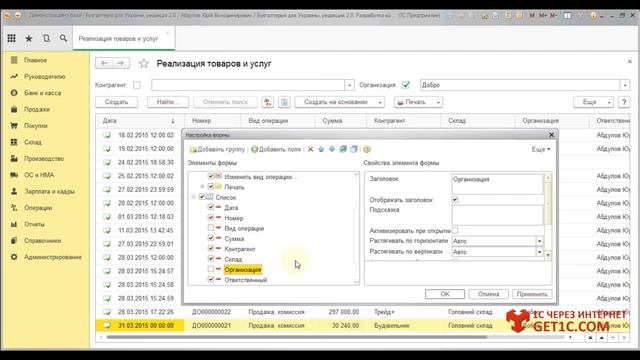The width and height of the screenshot is (640, 360).
Task: Open Создать на основании dropdown
Action: (340, 102)
